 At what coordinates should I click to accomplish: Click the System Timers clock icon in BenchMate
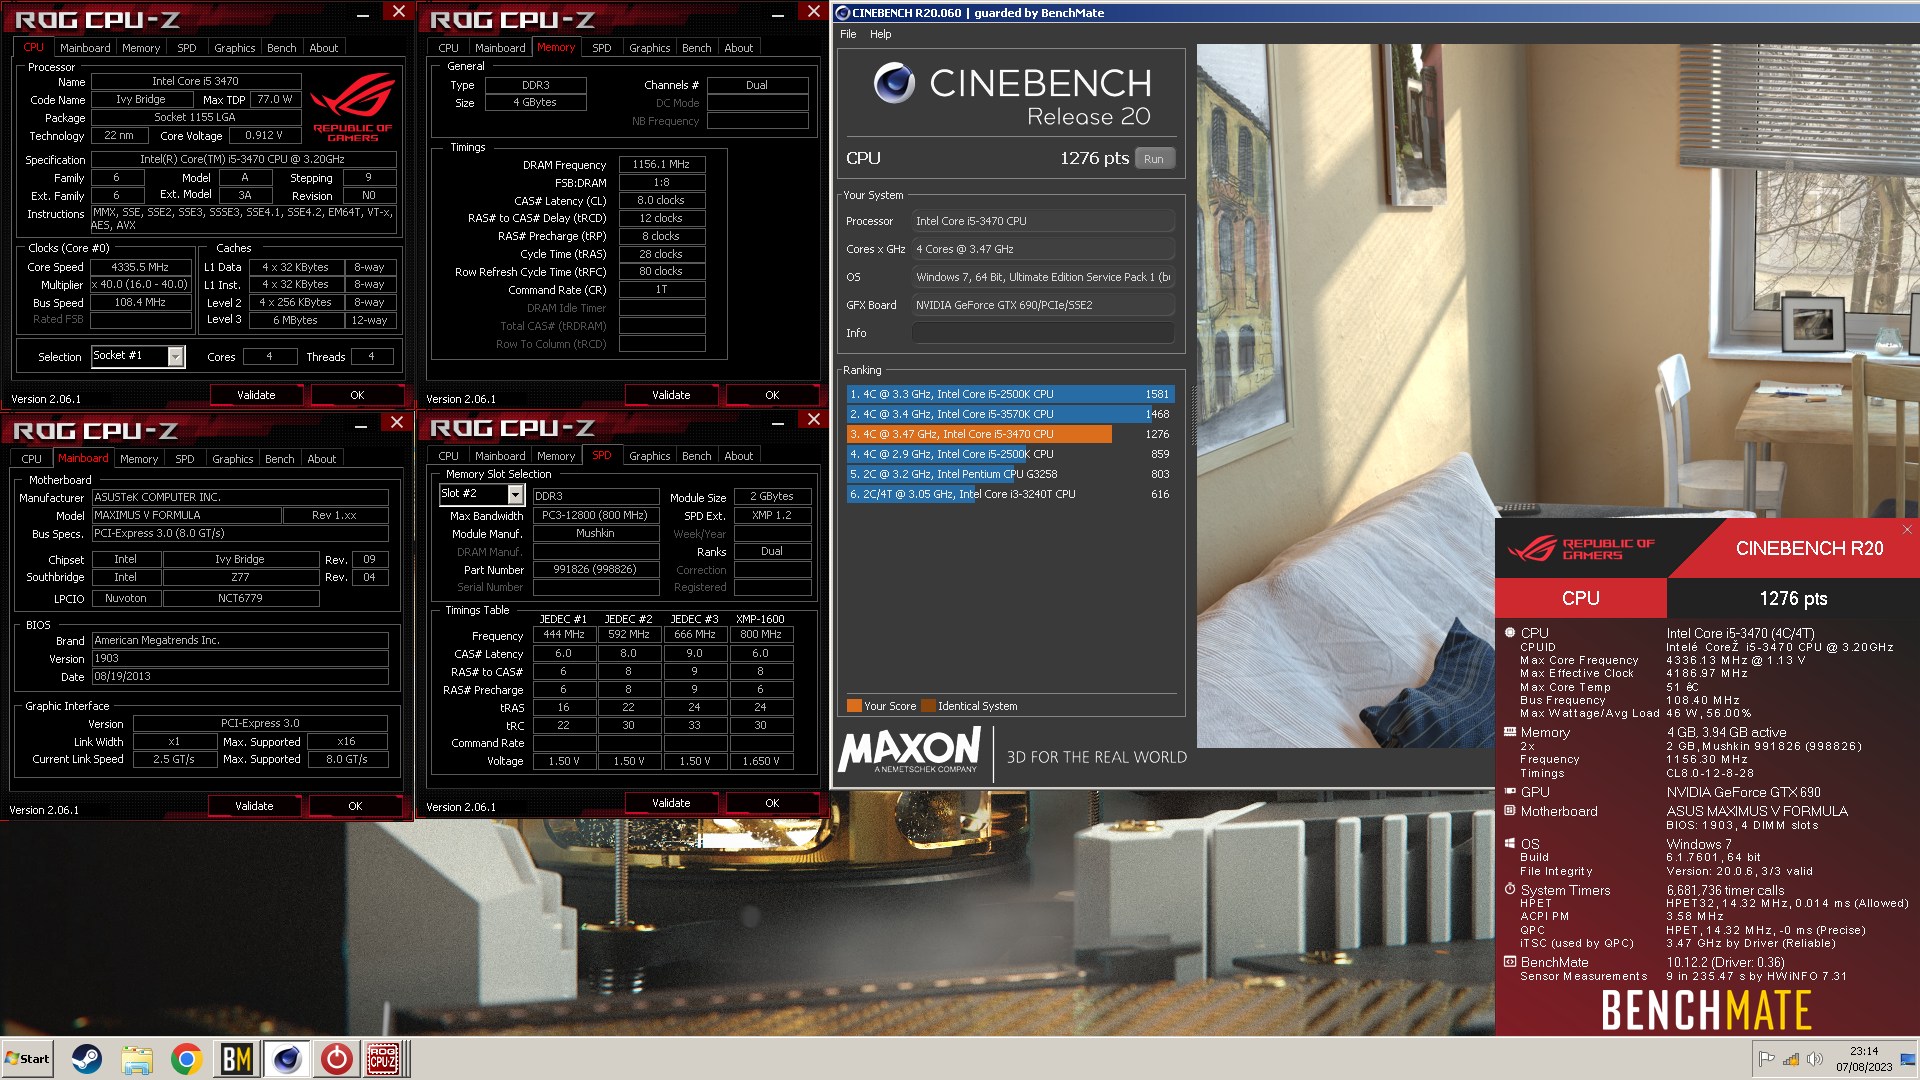point(1510,889)
